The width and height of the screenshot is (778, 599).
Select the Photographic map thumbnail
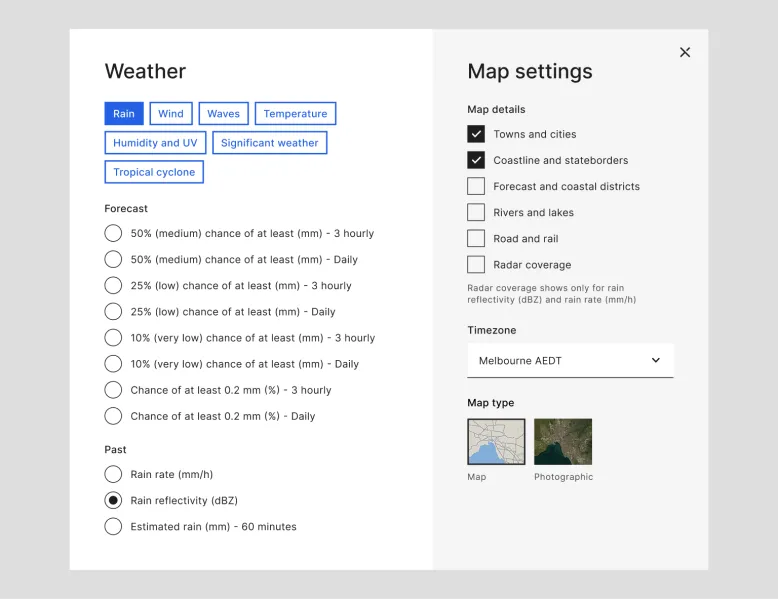(x=563, y=442)
